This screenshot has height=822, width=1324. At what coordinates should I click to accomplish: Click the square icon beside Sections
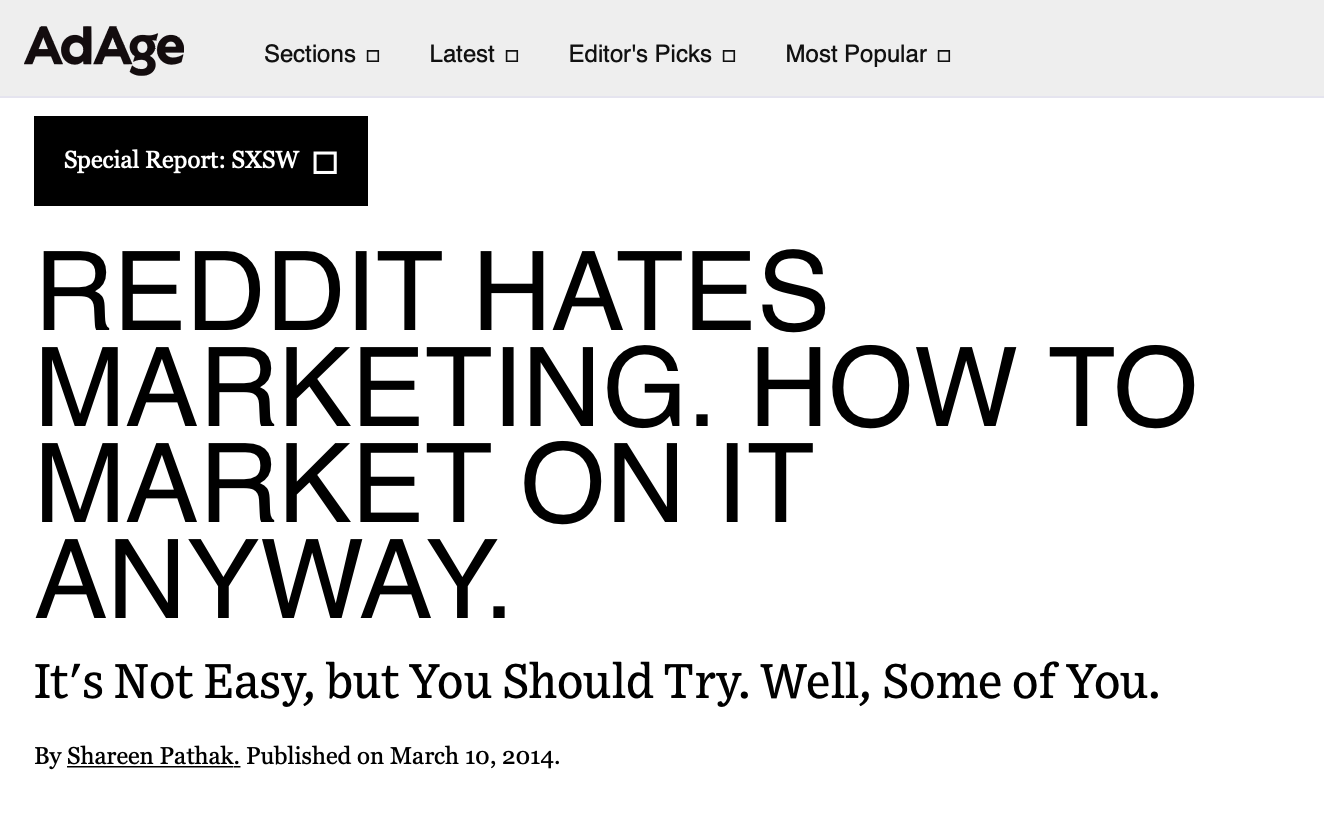click(x=373, y=56)
